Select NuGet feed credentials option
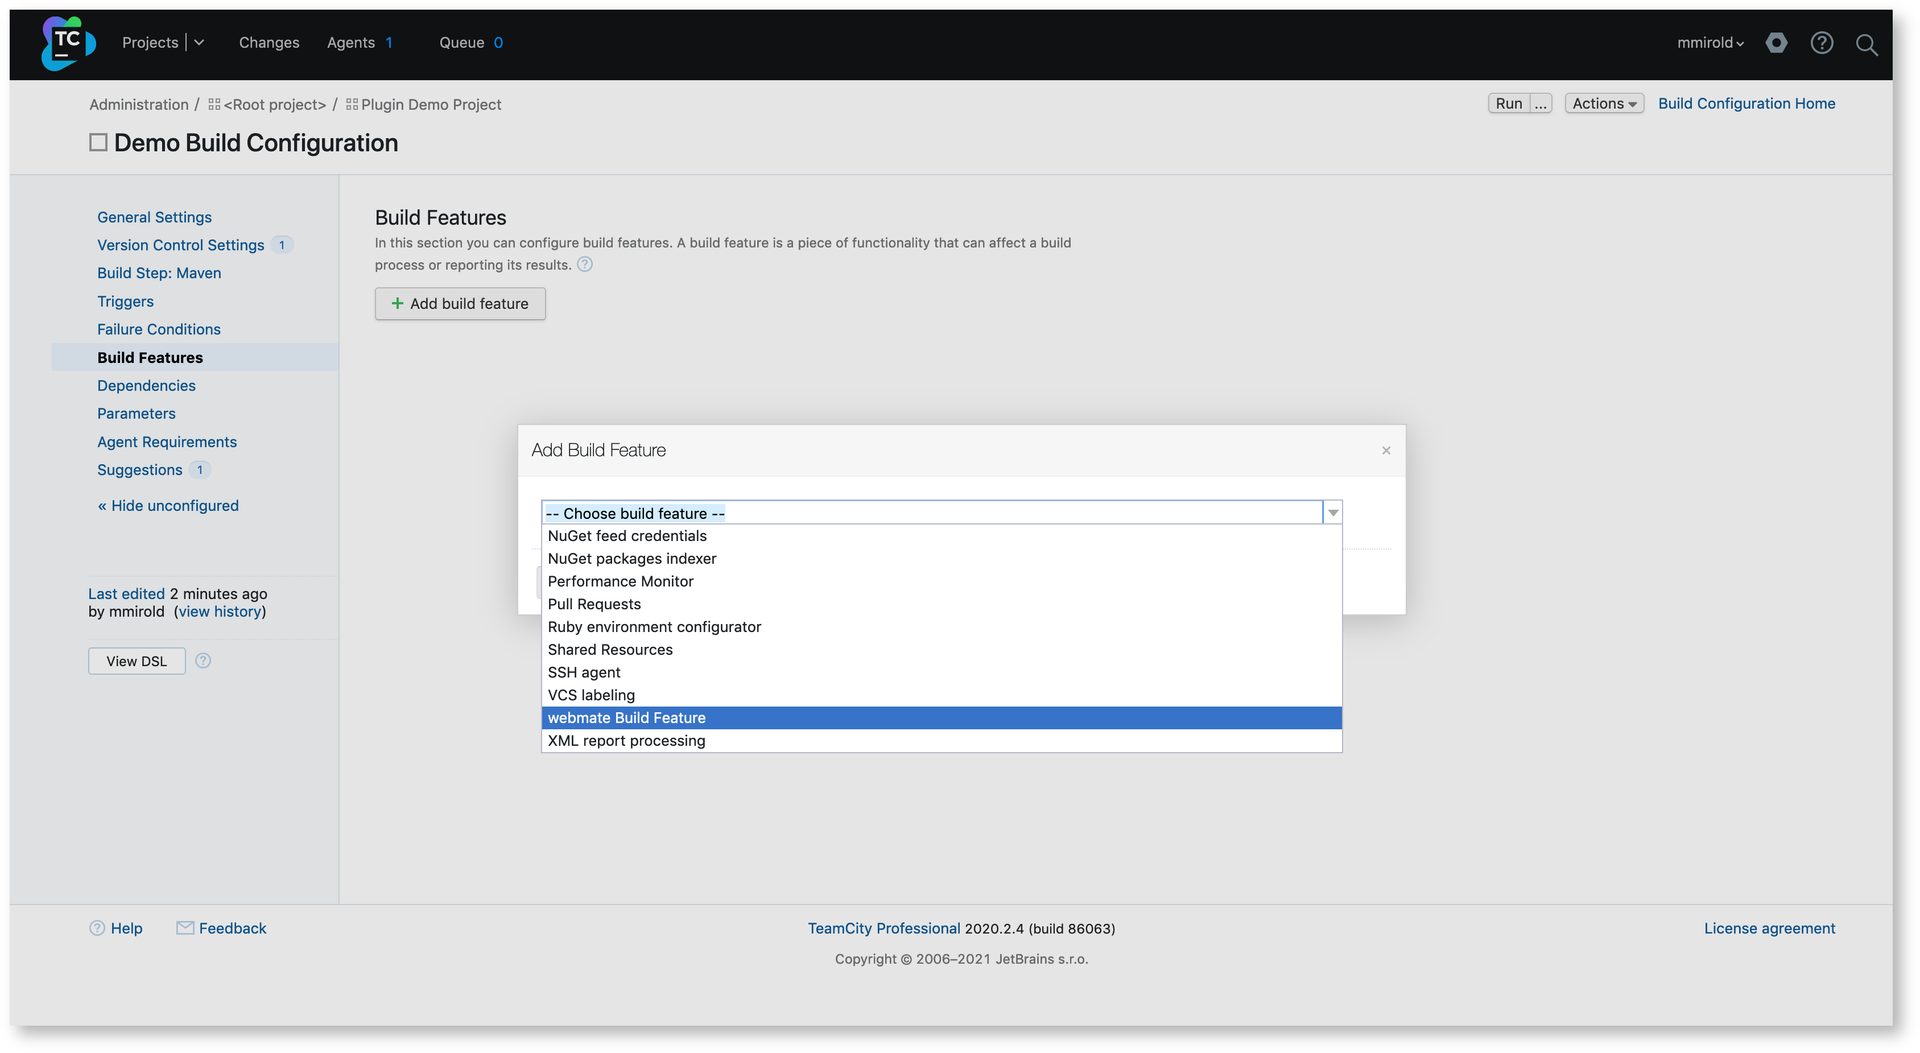 point(942,536)
